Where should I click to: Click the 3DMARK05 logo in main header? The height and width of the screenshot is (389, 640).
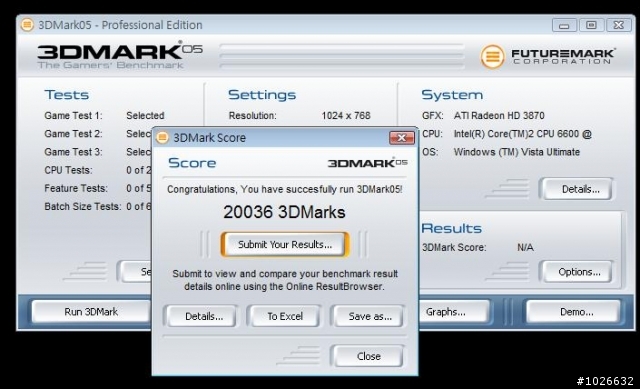pos(119,55)
